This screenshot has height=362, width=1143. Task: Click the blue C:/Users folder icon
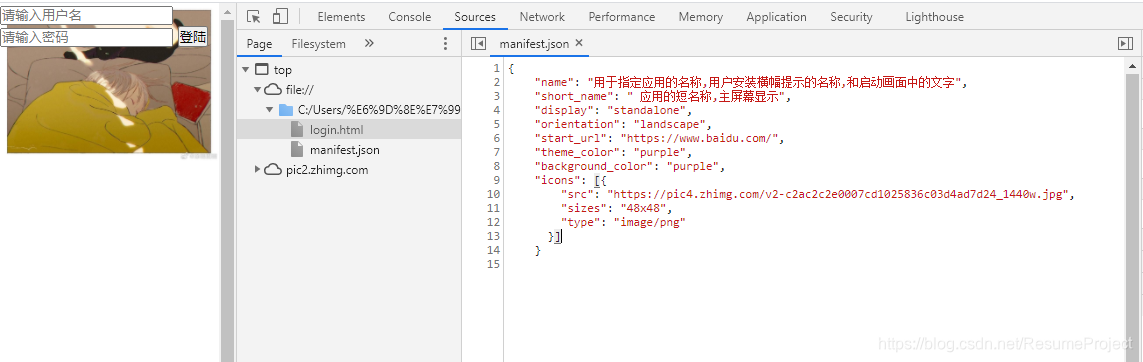(x=286, y=110)
